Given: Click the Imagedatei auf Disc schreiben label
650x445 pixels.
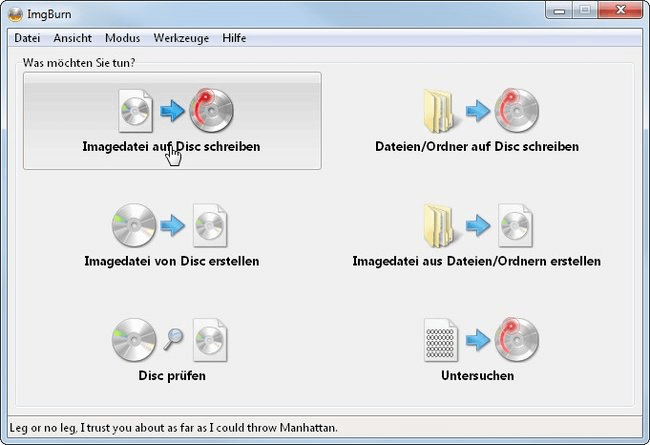Looking at the screenshot, I should (x=171, y=146).
